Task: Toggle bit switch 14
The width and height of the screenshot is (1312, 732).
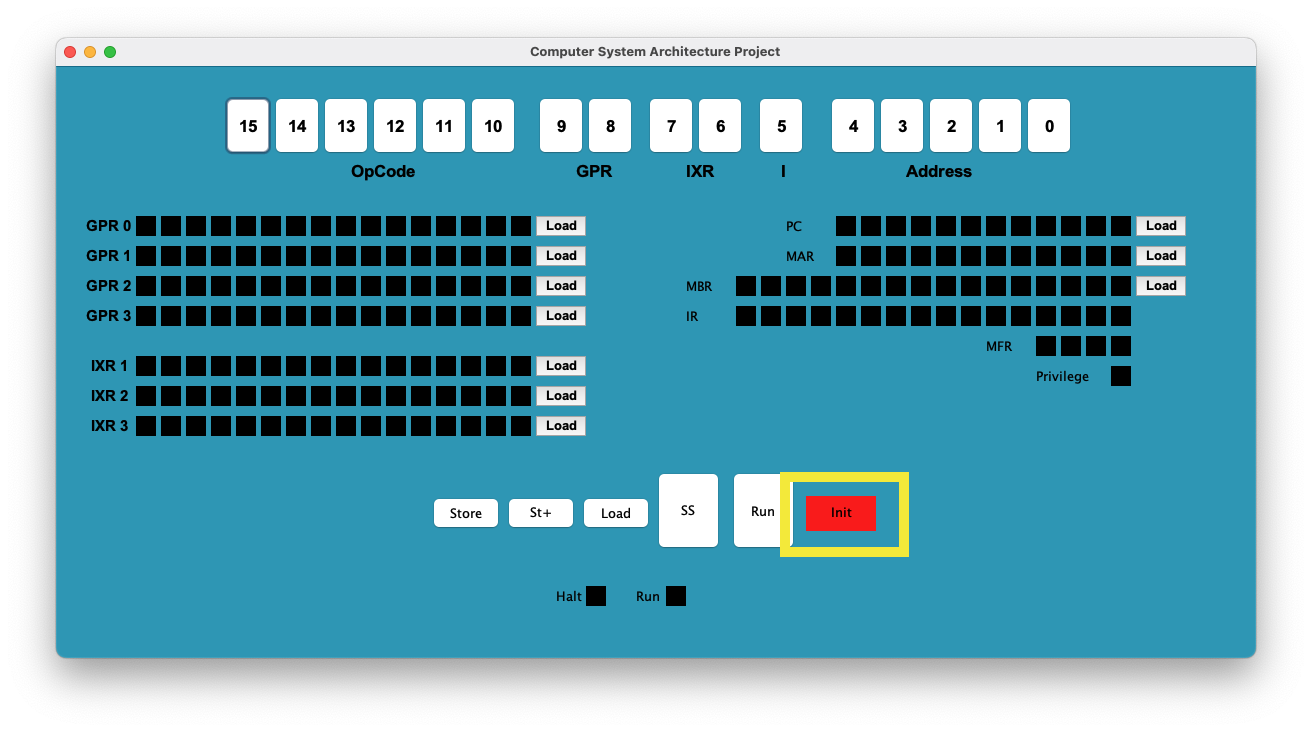Action: coord(297,126)
